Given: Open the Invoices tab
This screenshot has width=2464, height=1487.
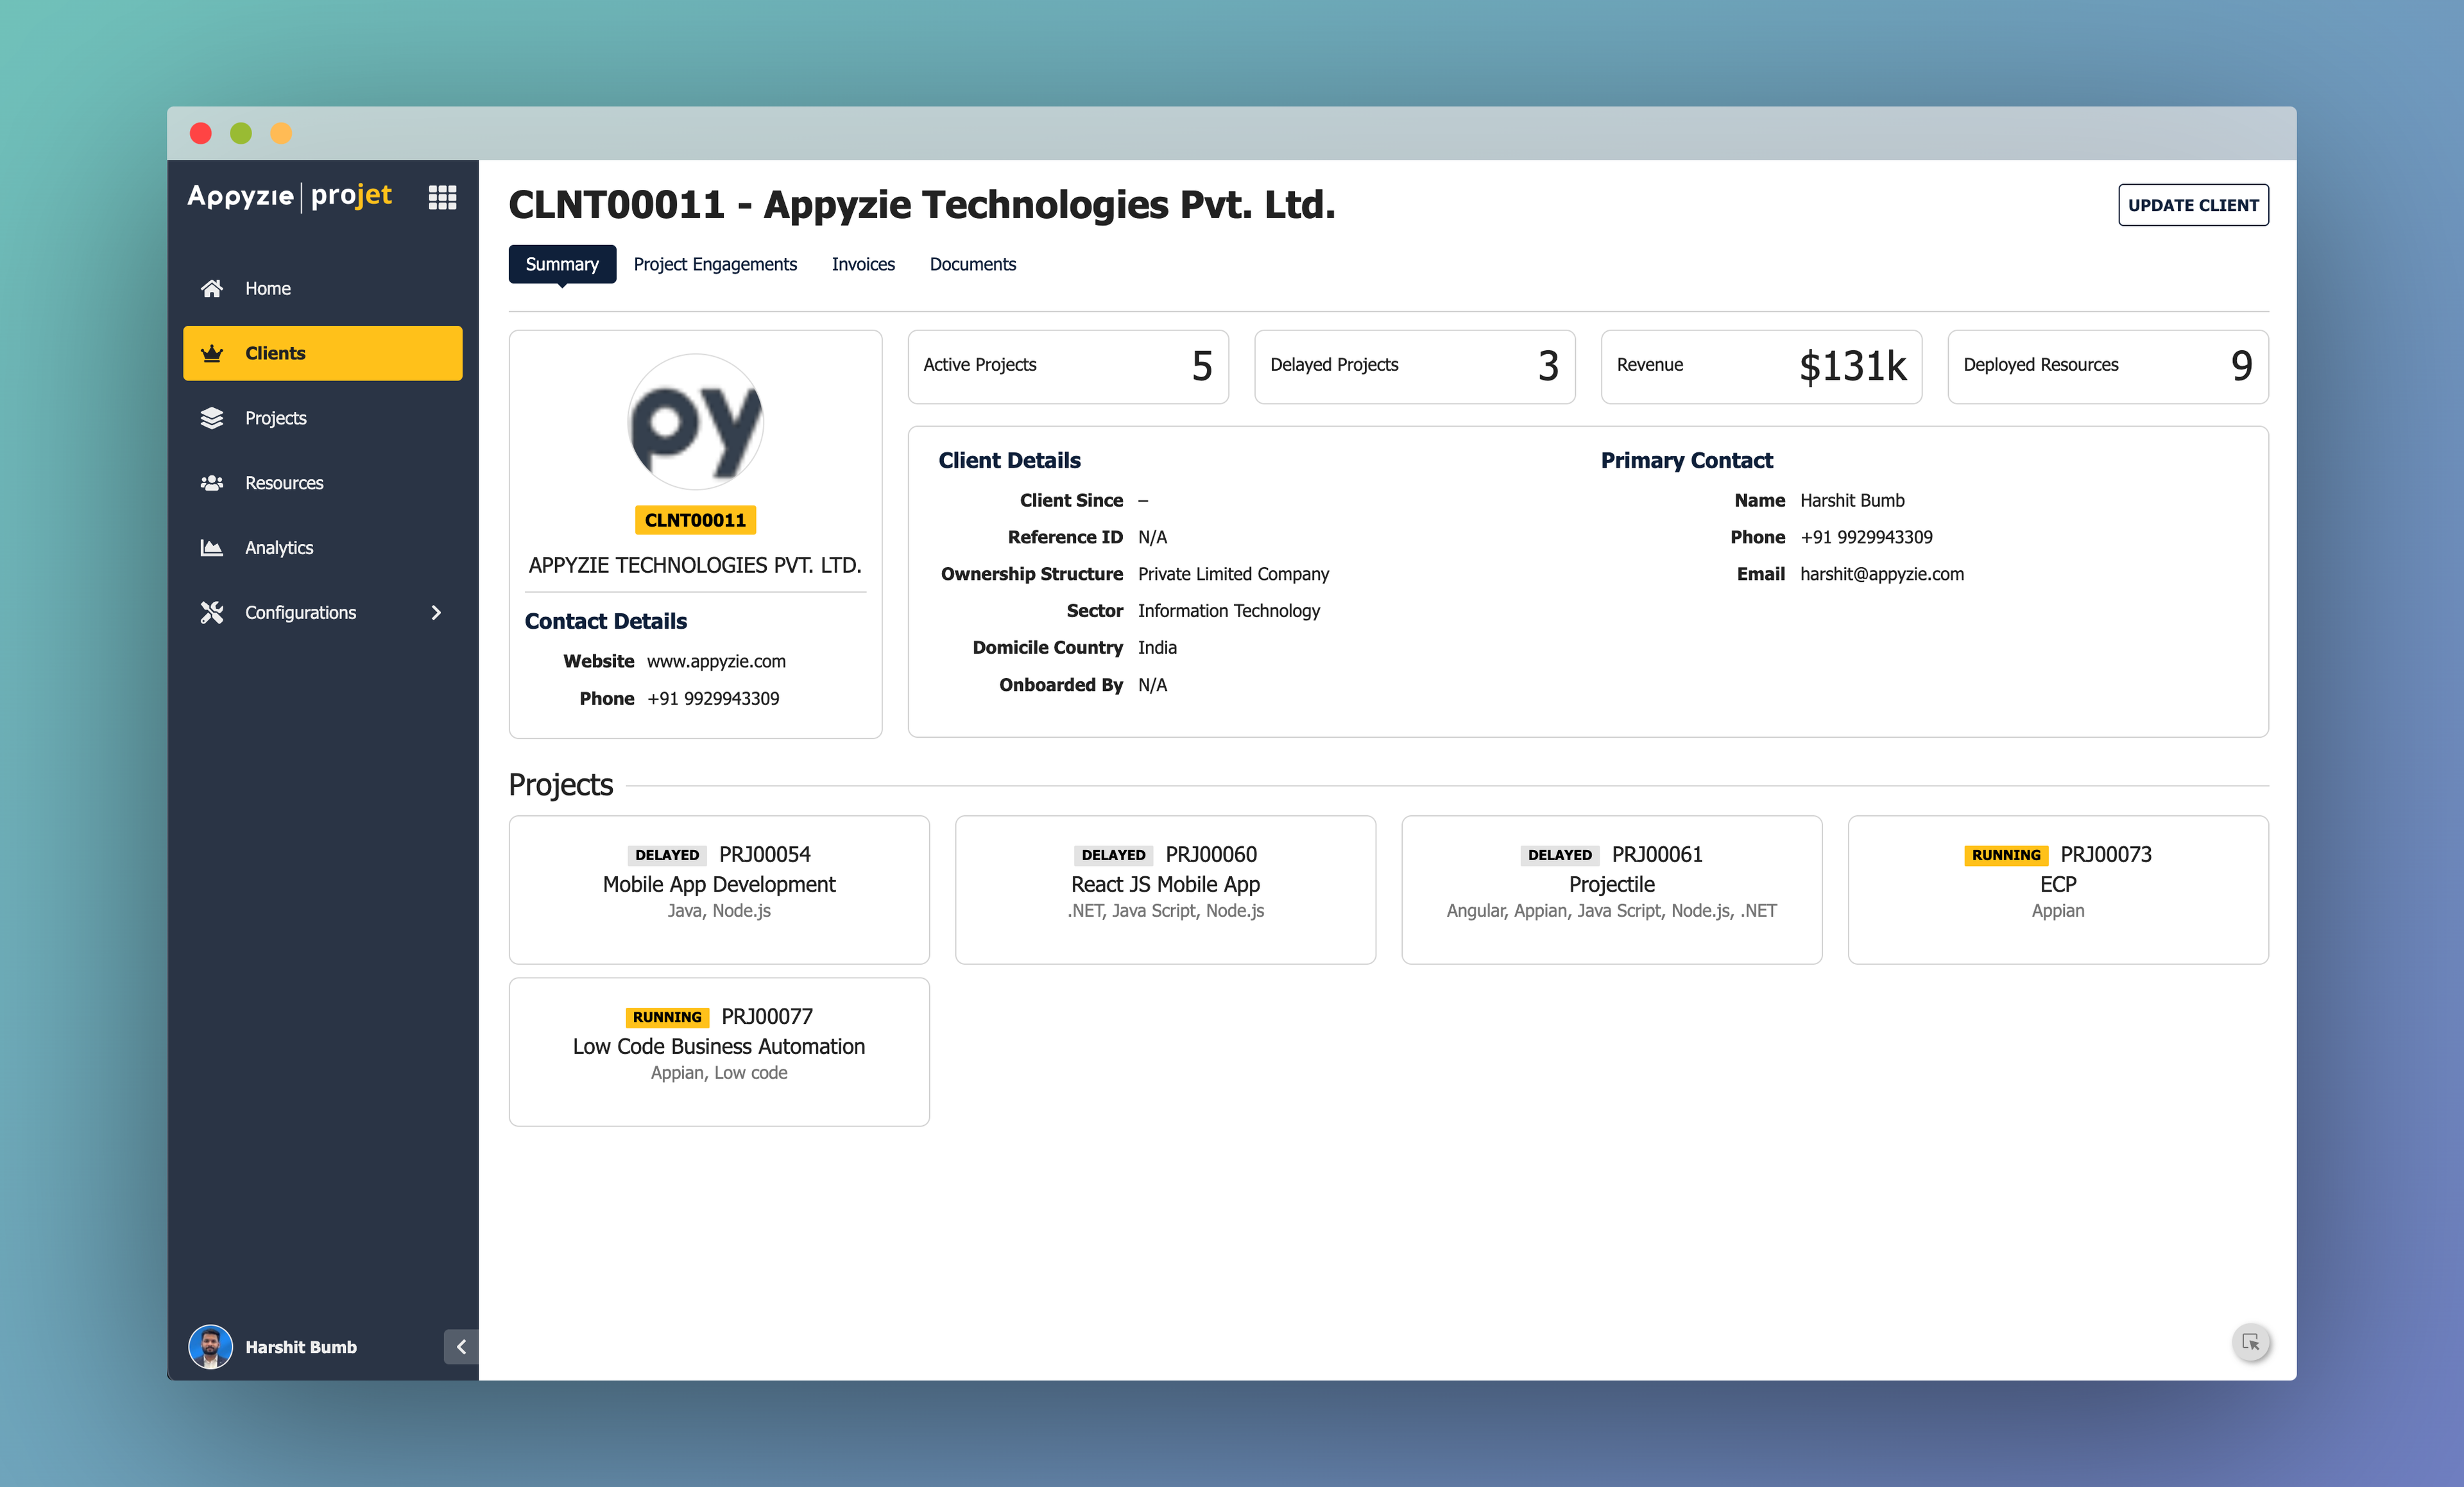Looking at the screenshot, I should [x=863, y=264].
